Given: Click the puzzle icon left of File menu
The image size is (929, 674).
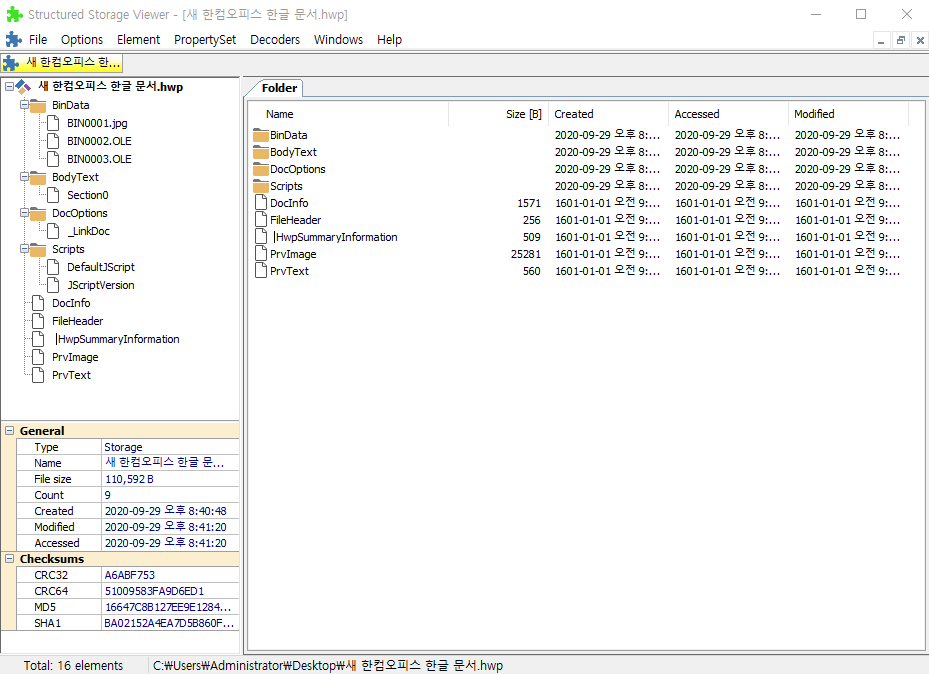Looking at the screenshot, I should click(14, 40).
